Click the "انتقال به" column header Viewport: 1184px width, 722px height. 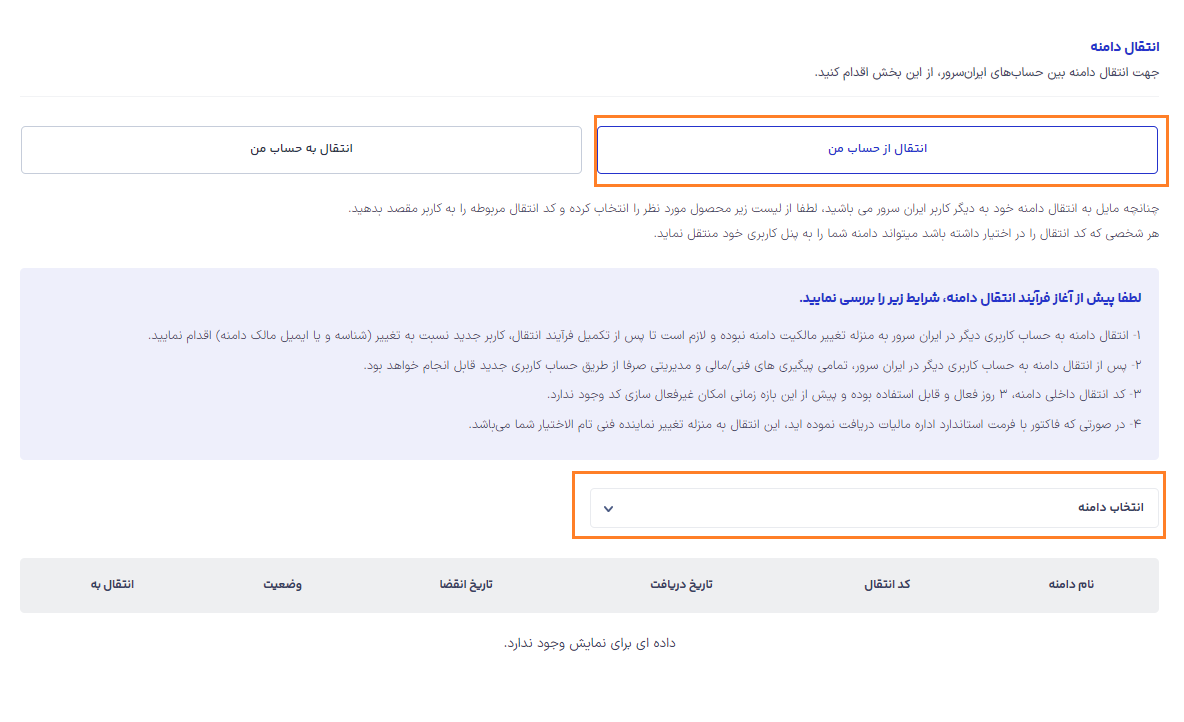111,584
